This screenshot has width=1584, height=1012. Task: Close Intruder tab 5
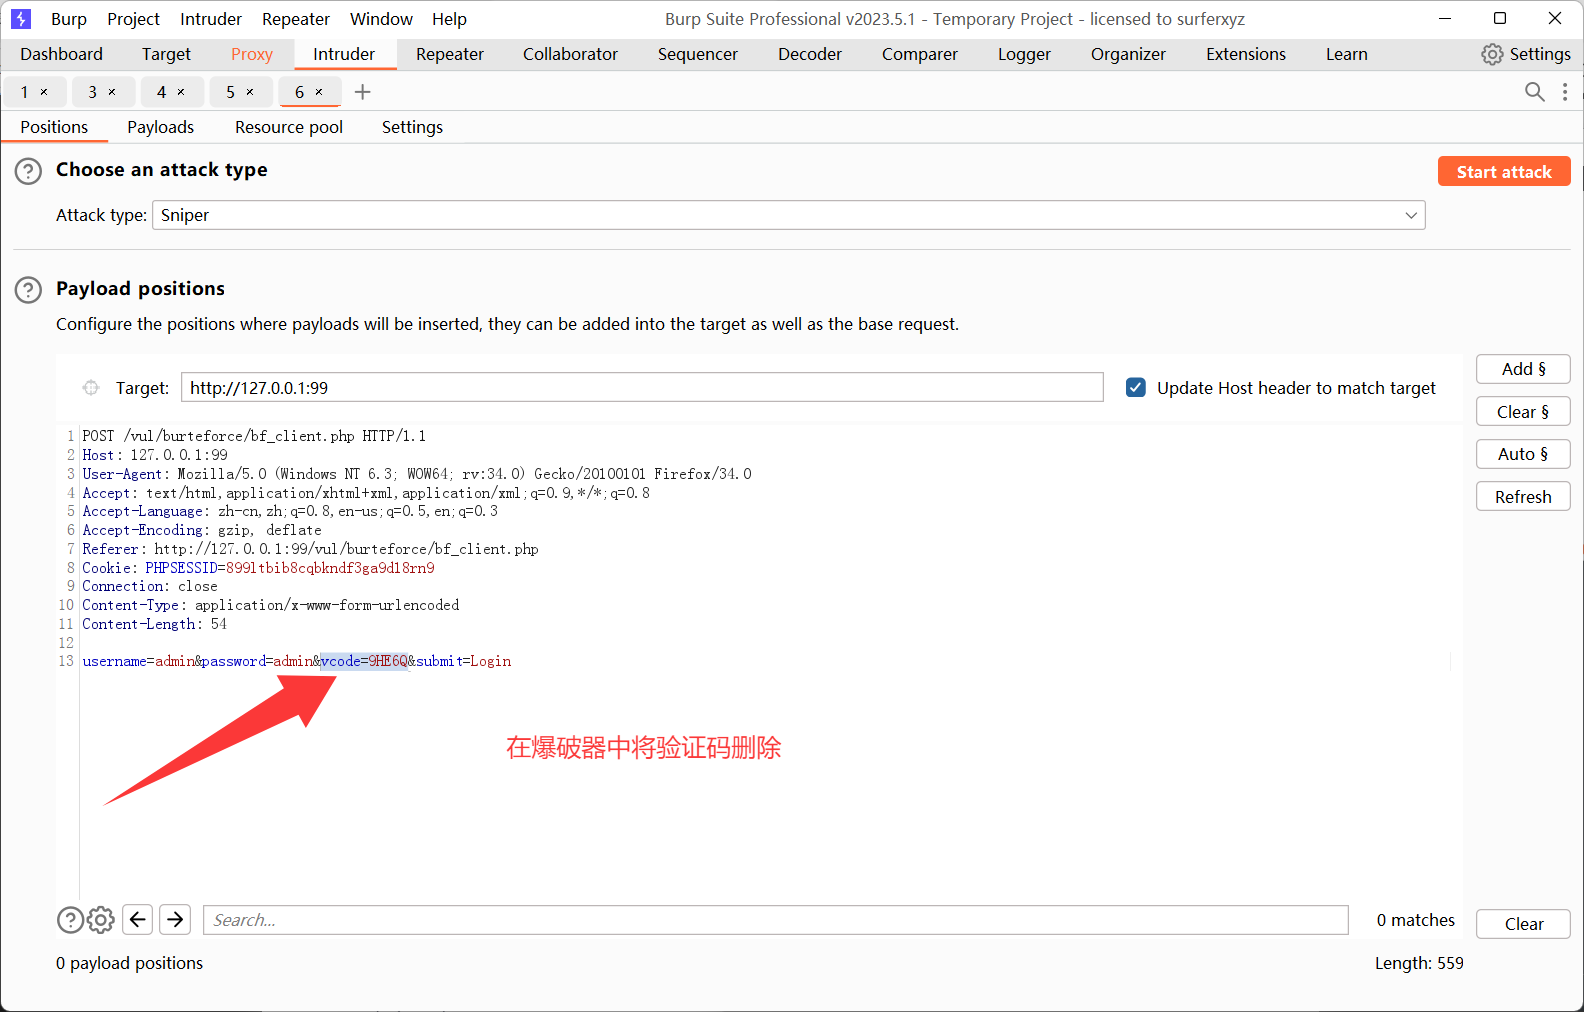click(x=250, y=92)
